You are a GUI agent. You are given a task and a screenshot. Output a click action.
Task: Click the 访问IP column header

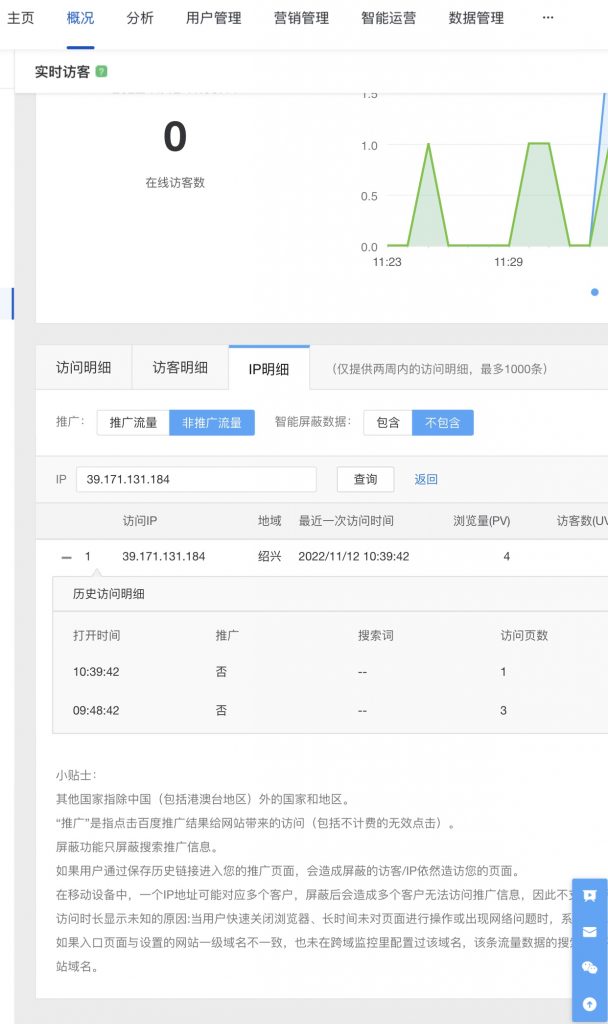pyautogui.click(x=140, y=520)
